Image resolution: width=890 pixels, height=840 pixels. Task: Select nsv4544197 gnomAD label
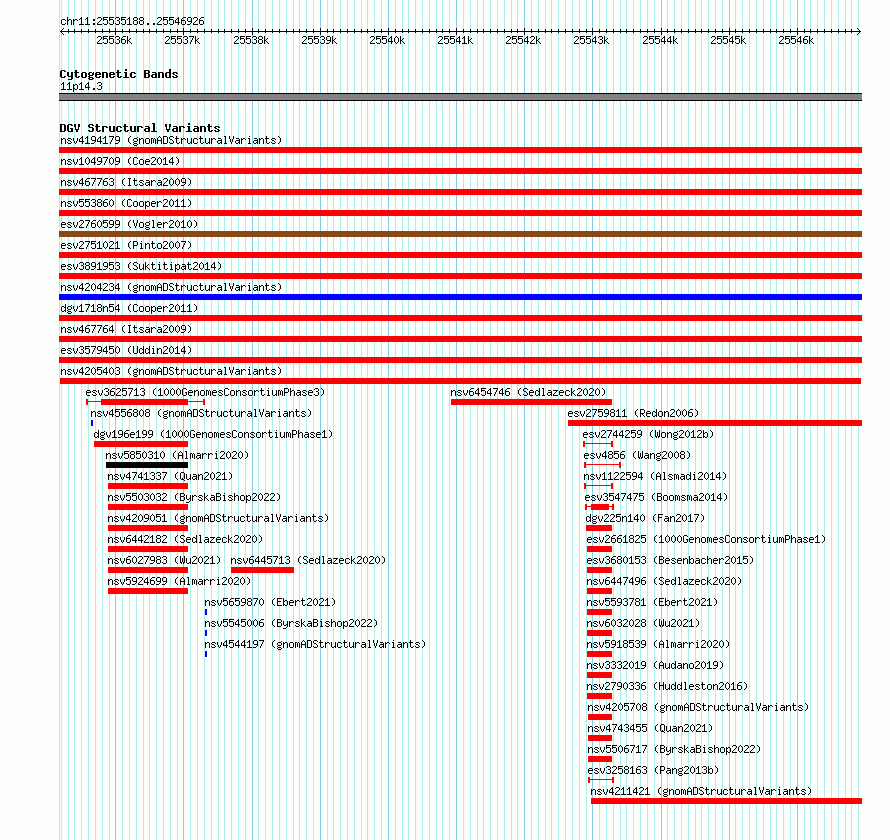(x=315, y=644)
